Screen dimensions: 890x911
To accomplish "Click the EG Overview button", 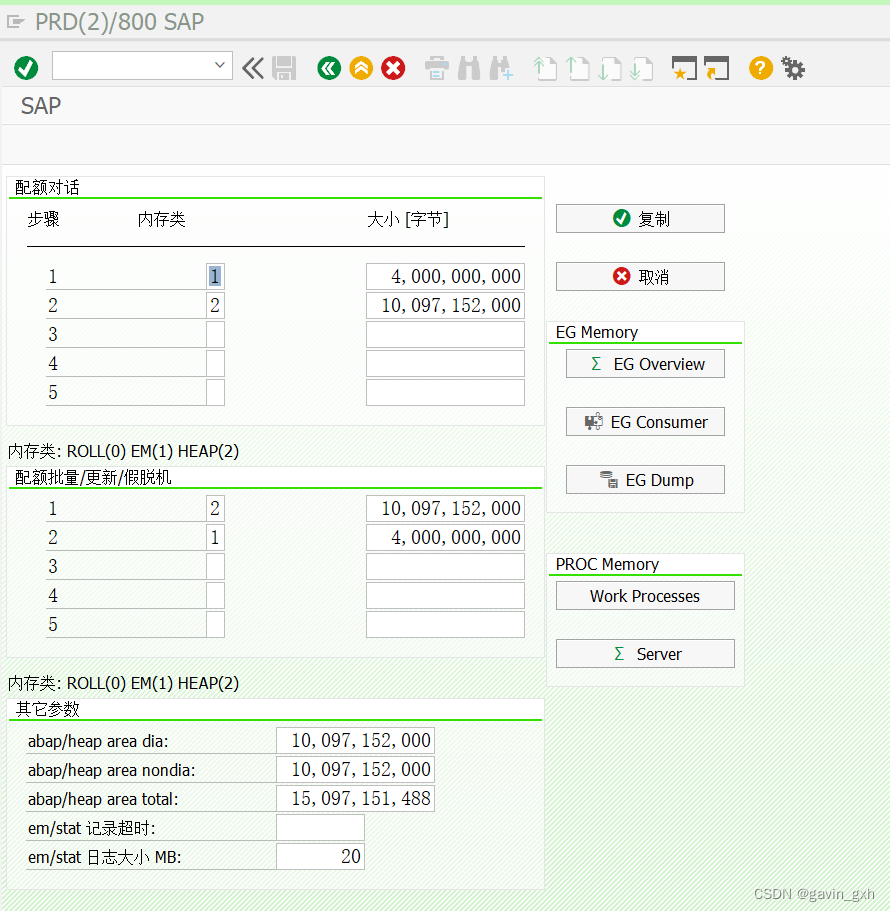I will click(644, 363).
